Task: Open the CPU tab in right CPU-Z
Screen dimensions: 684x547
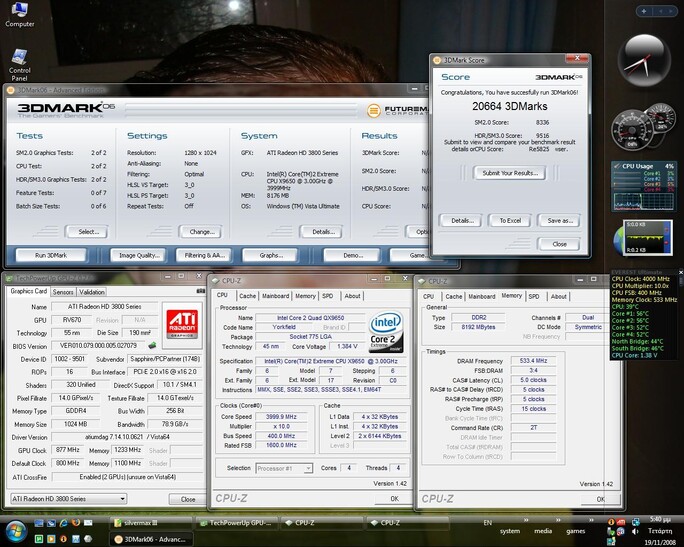Action: pos(429,297)
